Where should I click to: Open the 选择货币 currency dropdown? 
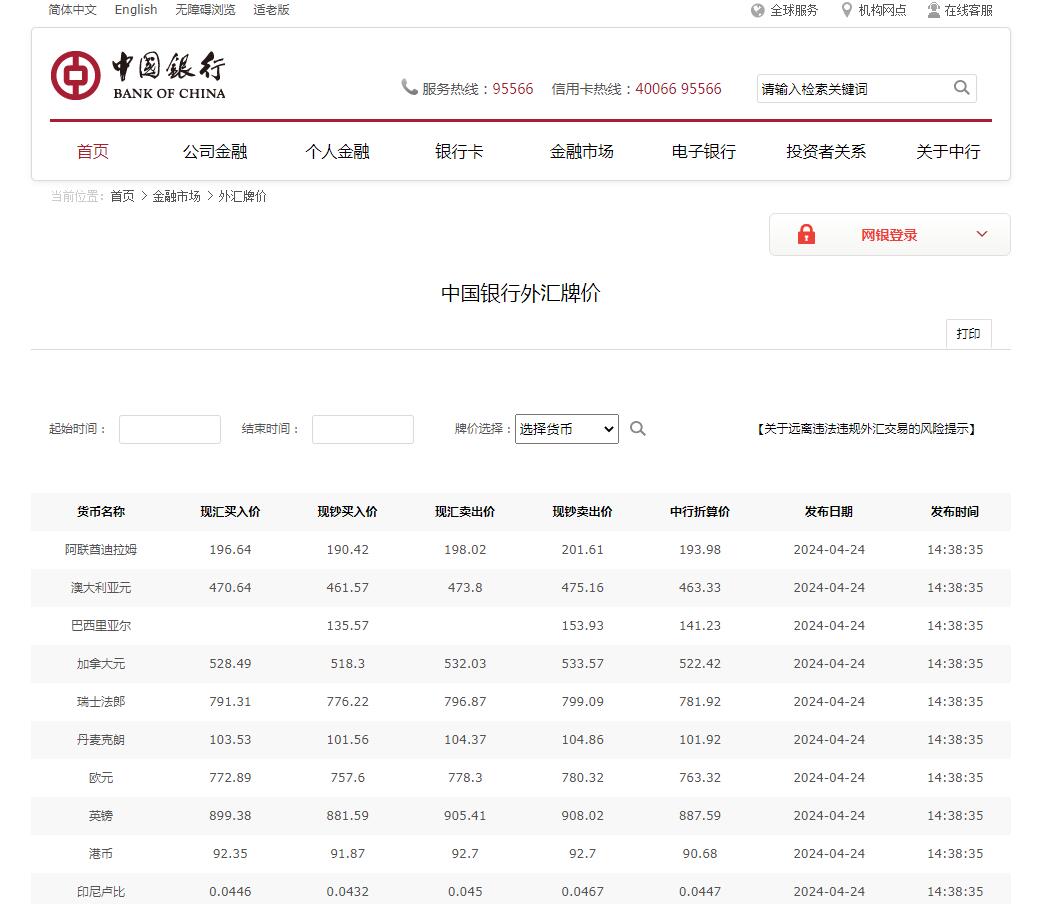tap(566, 429)
